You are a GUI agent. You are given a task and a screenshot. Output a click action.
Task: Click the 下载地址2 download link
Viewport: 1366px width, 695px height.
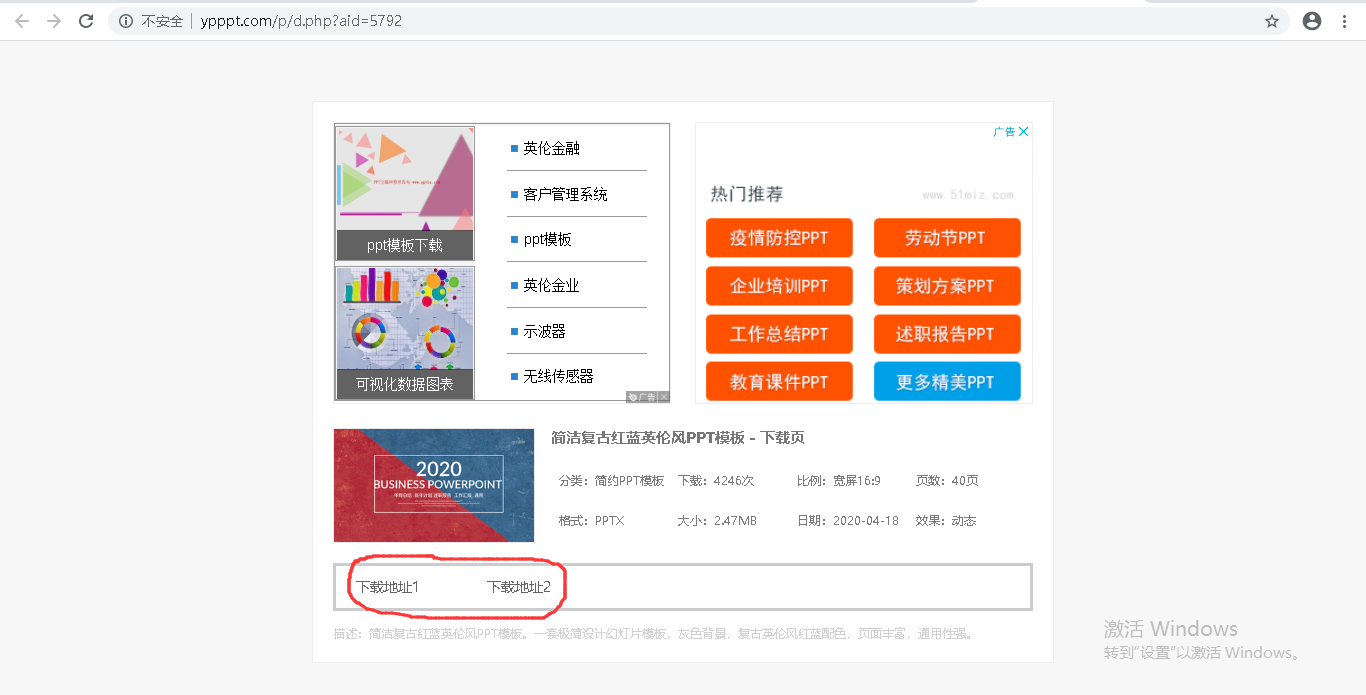coord(519,587)
